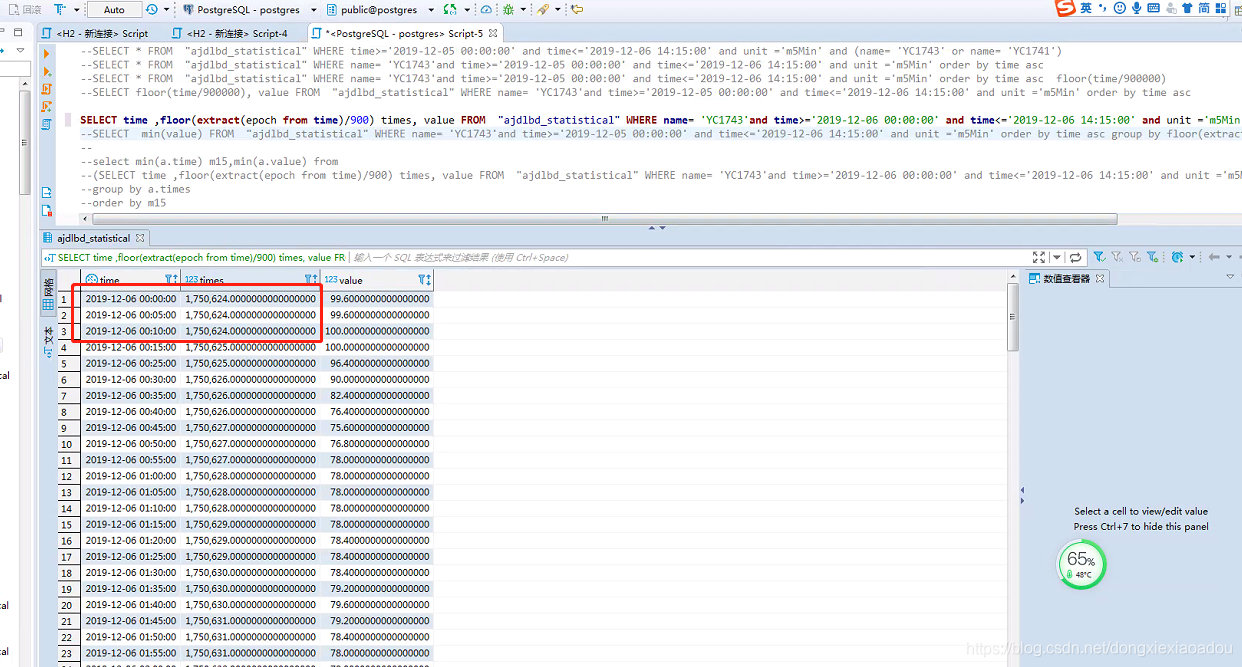Screen dimensions: 1242x667
Task: Toggle the Sogou English/Chinese 英 indicator
Action: pos(1087,9)
